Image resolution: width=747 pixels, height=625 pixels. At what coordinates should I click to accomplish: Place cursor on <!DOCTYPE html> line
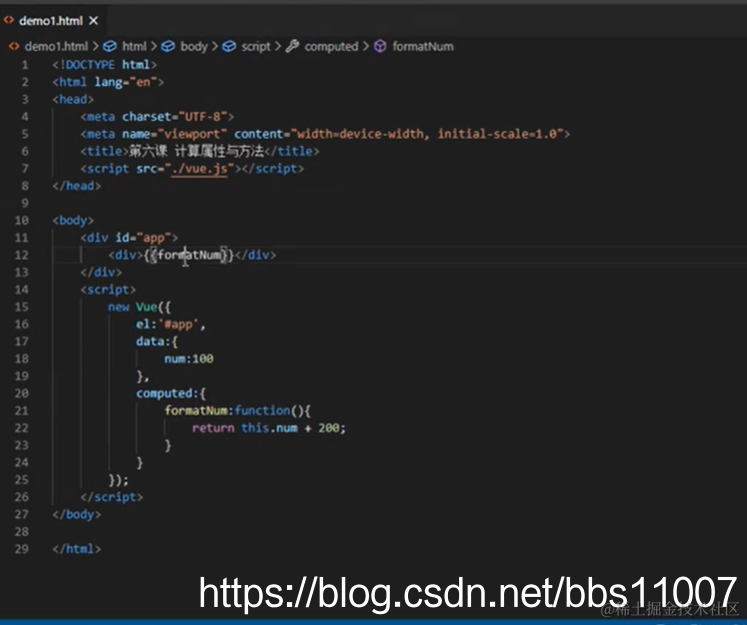(x=104, y=65)
